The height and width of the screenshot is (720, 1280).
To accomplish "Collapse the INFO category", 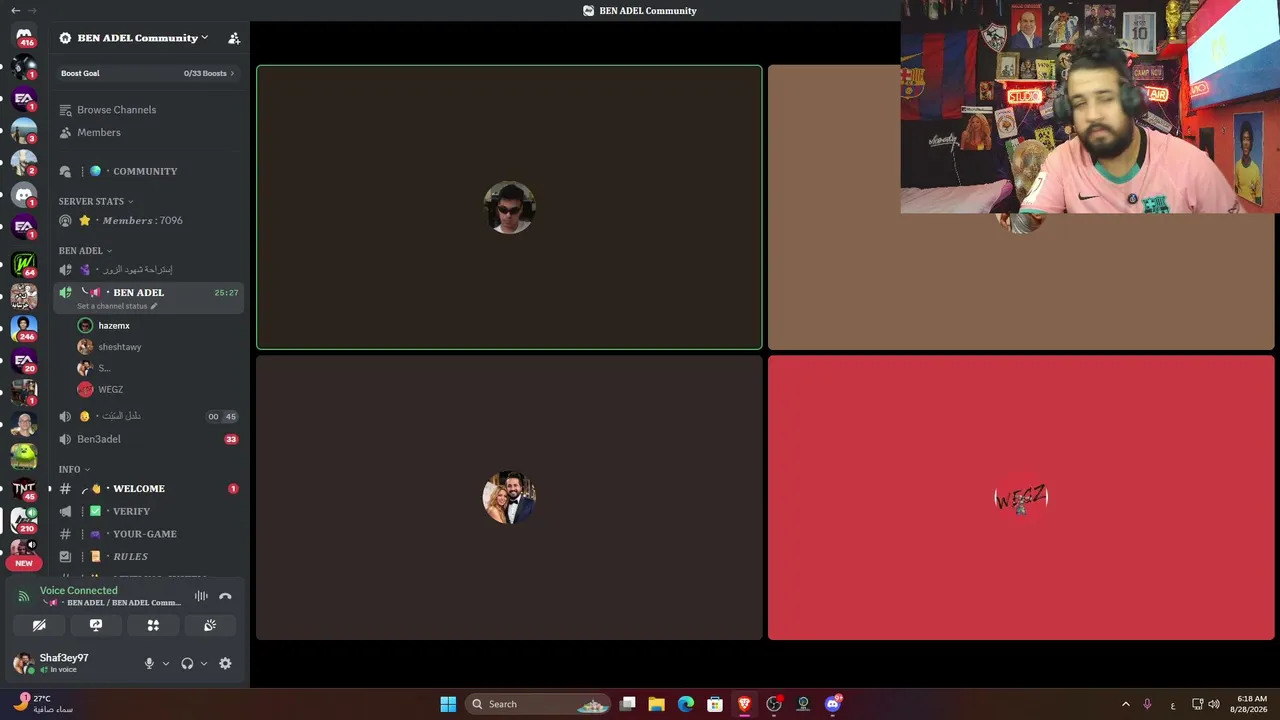I will 74,469.
